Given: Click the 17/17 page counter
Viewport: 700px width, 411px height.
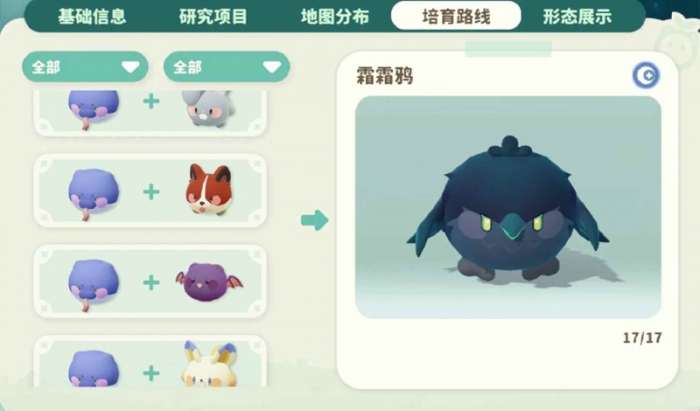Looking at the screenshot, I should (x=642, y=338).
